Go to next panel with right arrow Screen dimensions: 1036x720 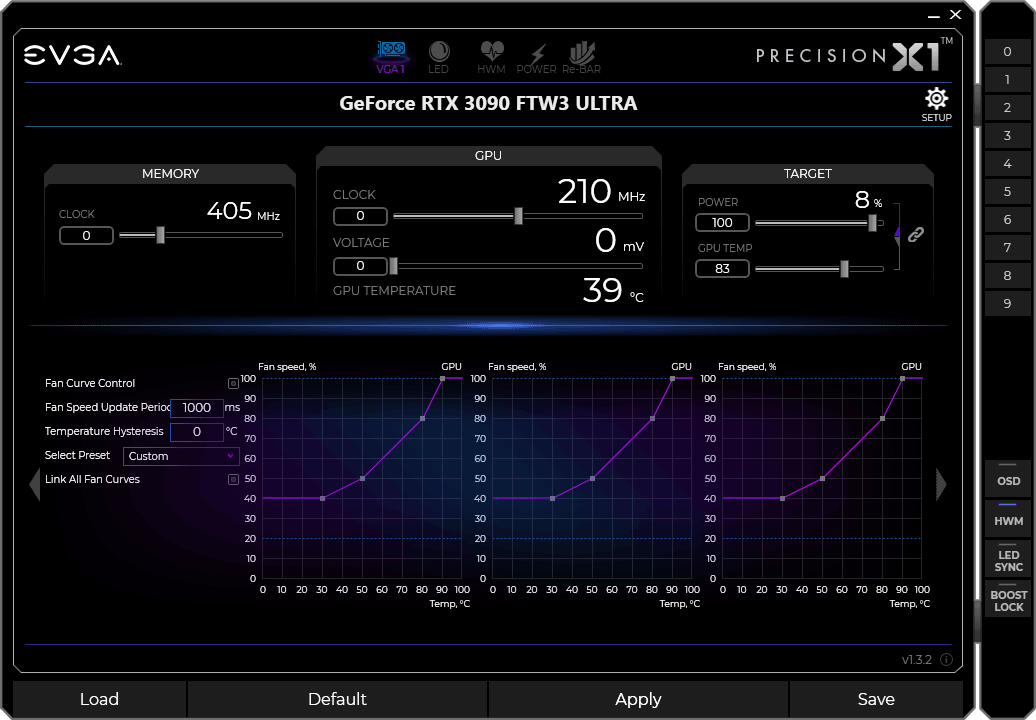pos(940,484)
